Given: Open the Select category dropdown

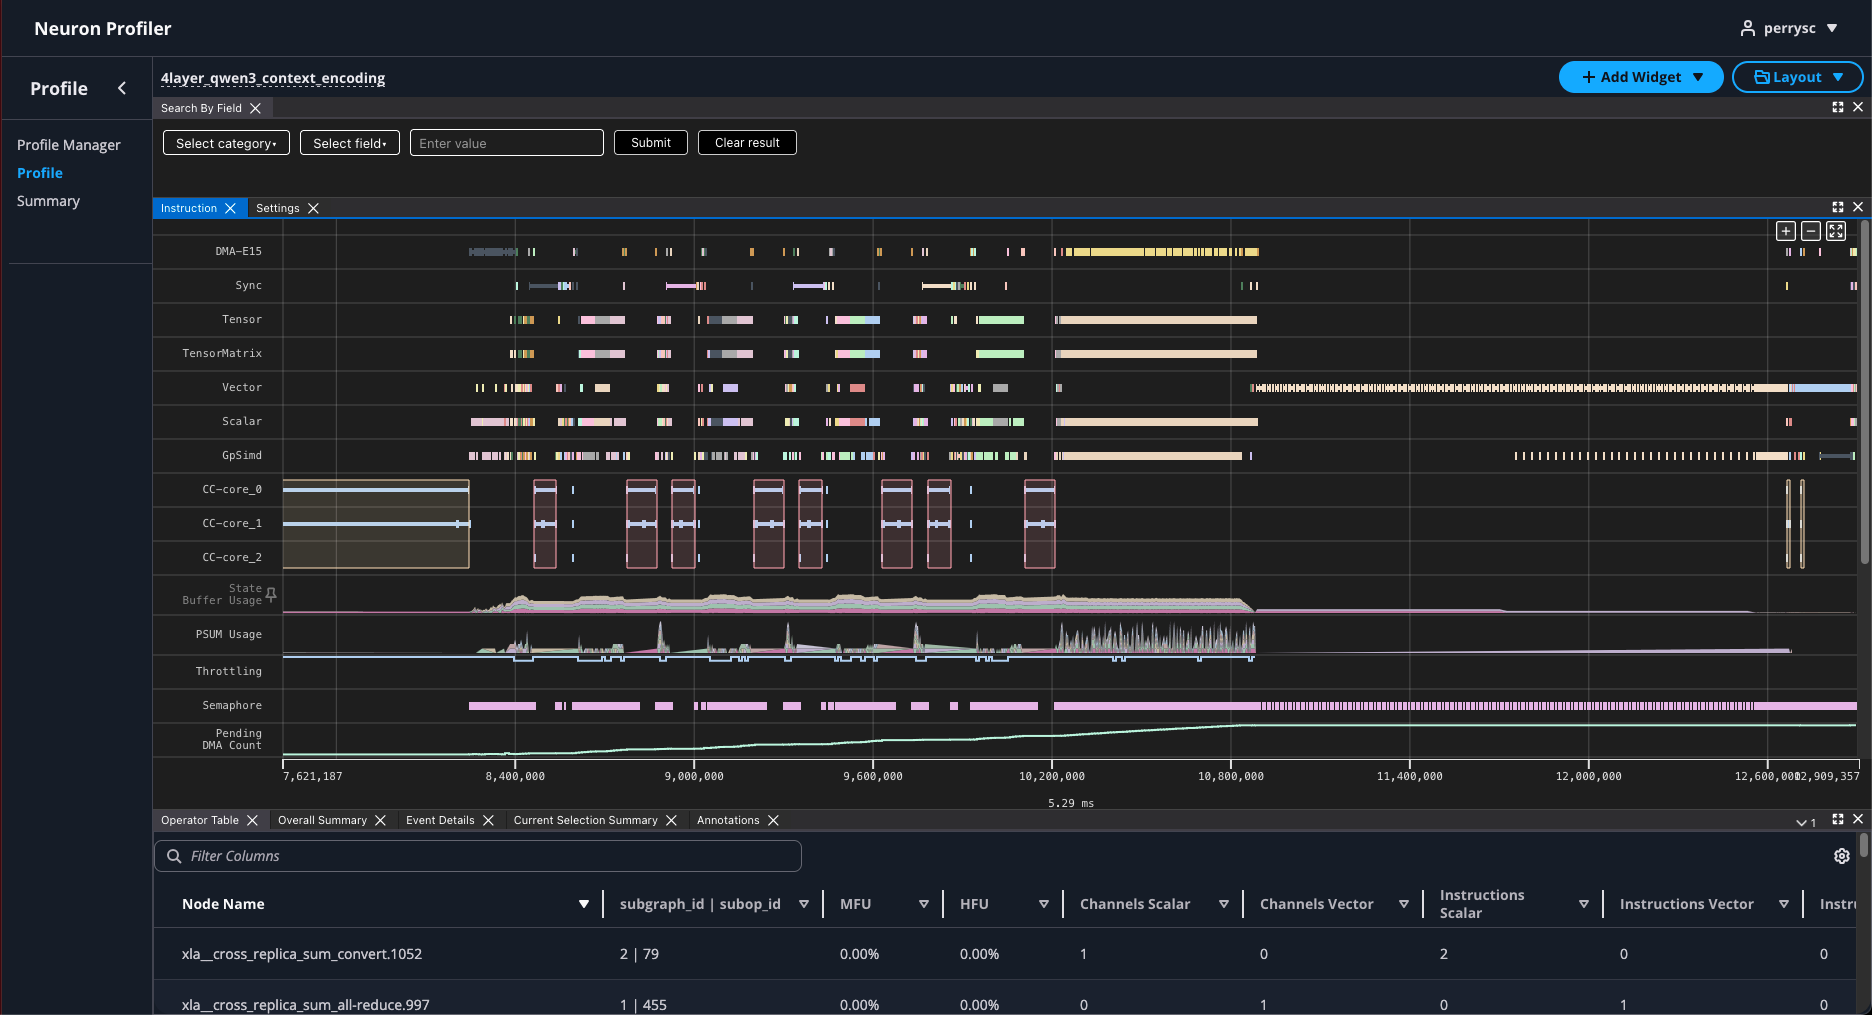Looking at the screenshot, I should click(225, 142).
